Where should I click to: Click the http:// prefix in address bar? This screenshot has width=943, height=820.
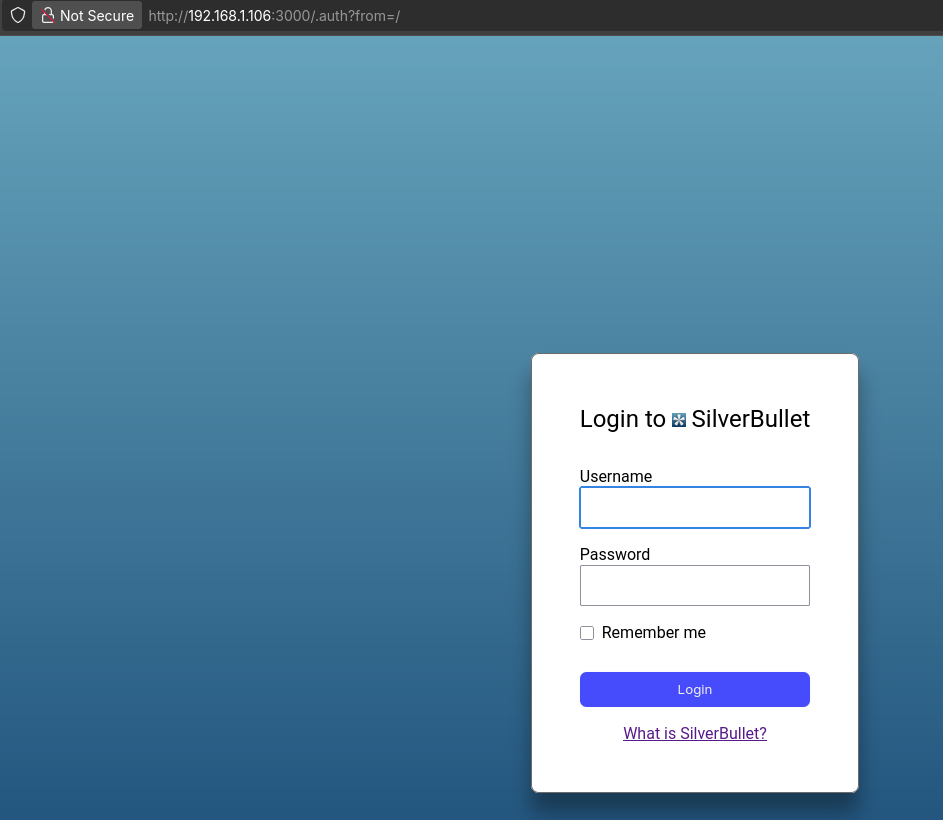[167, 16]
